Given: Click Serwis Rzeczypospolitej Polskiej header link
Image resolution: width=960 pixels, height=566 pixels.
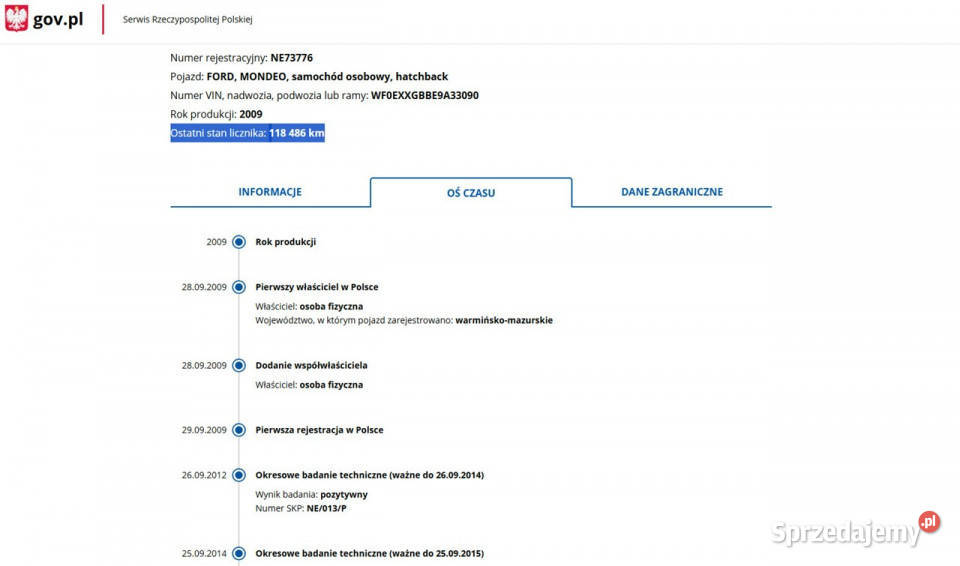Looking at the screenshot, I should click(x=187, y=20).
